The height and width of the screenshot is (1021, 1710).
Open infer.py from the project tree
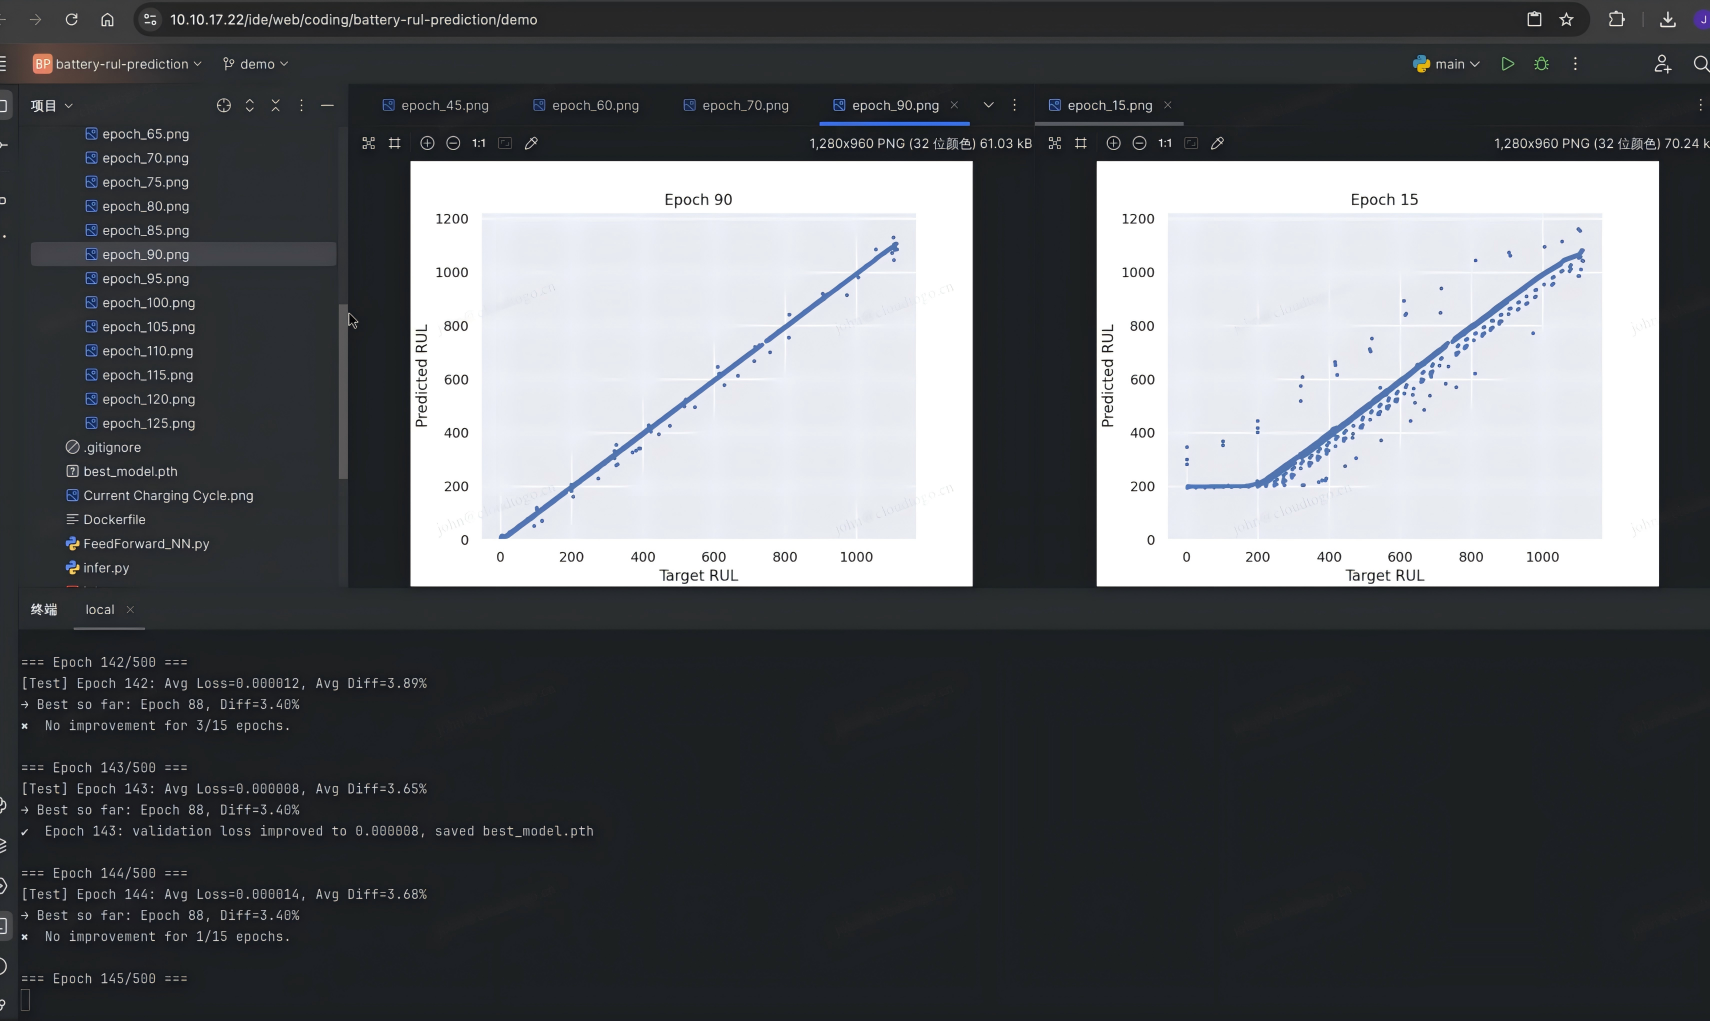pyautogui.click(x=106, y=568)
